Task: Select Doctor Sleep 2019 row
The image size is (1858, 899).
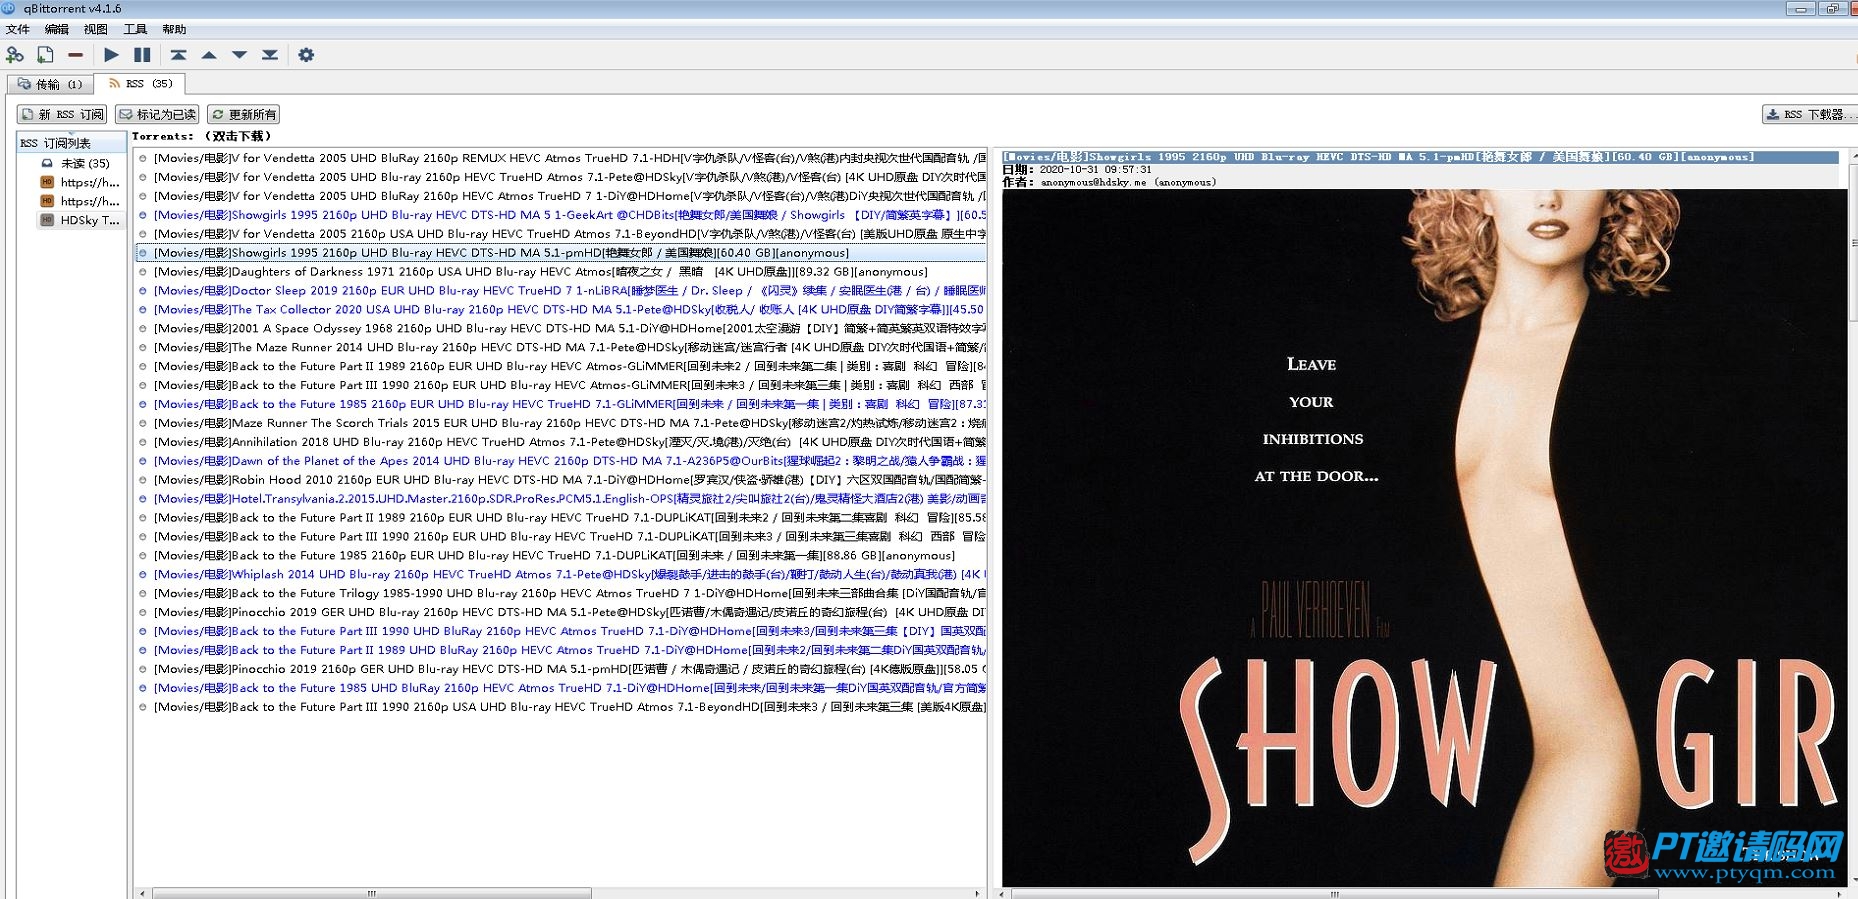Action: 561,291
